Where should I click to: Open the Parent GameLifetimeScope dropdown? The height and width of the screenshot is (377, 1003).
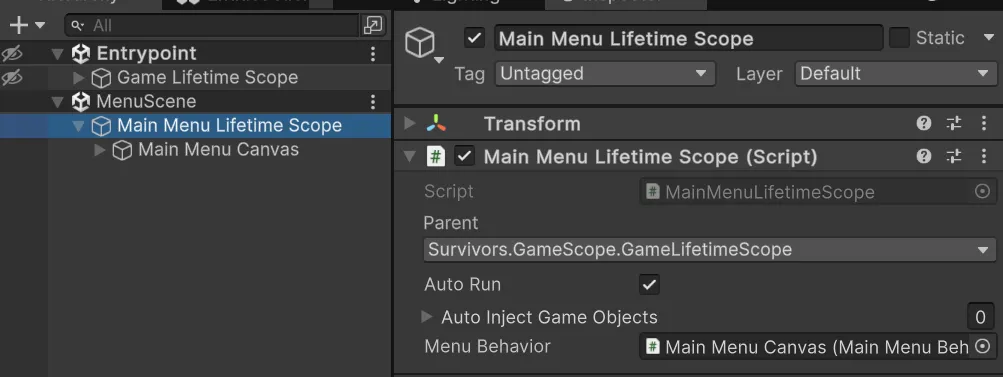coord(709,250)
